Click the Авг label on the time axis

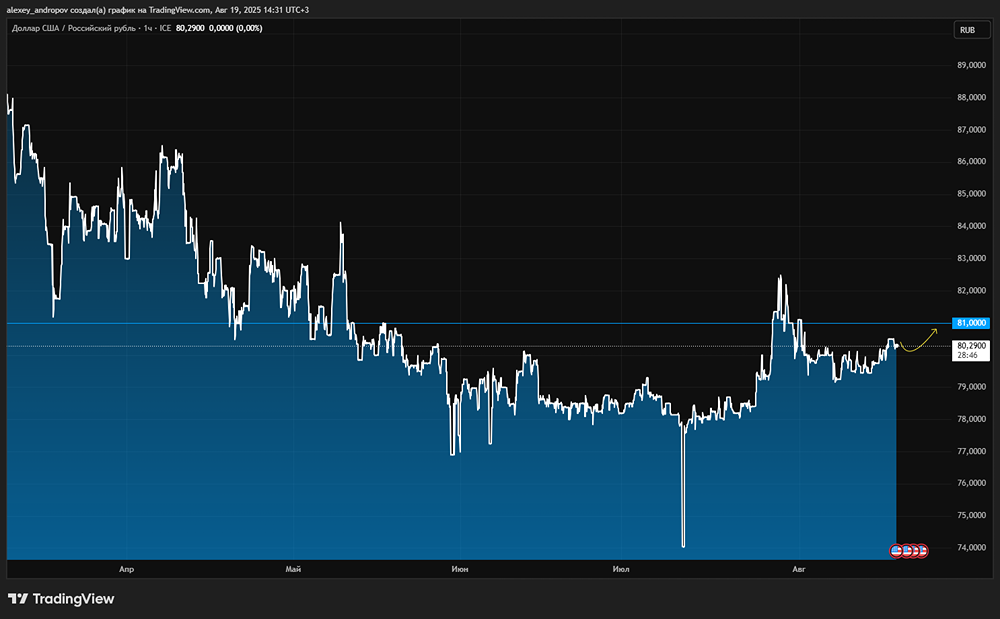coord(798,569)
